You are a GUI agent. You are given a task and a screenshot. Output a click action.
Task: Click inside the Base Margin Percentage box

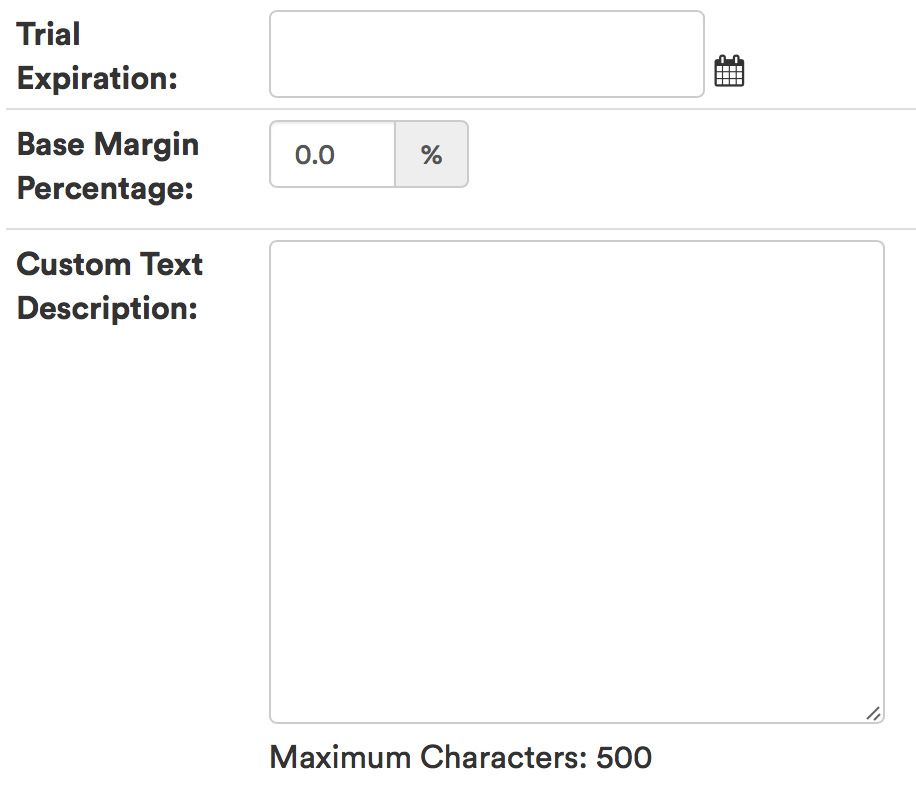coord(331,154)
